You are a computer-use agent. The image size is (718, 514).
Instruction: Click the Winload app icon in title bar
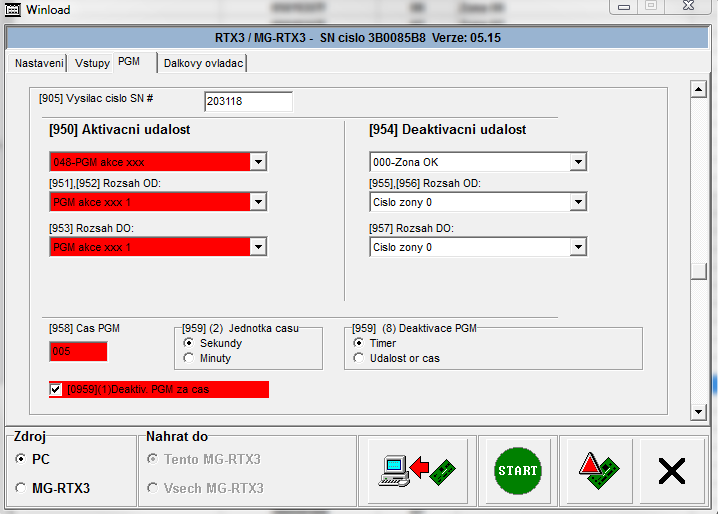click(x=14, y=8)
